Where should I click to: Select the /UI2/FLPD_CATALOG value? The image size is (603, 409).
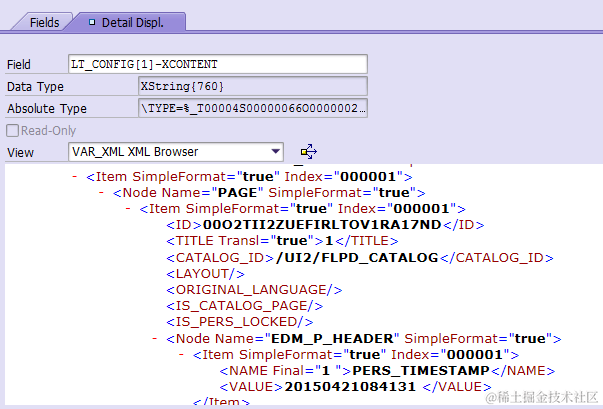click(357, 257)
